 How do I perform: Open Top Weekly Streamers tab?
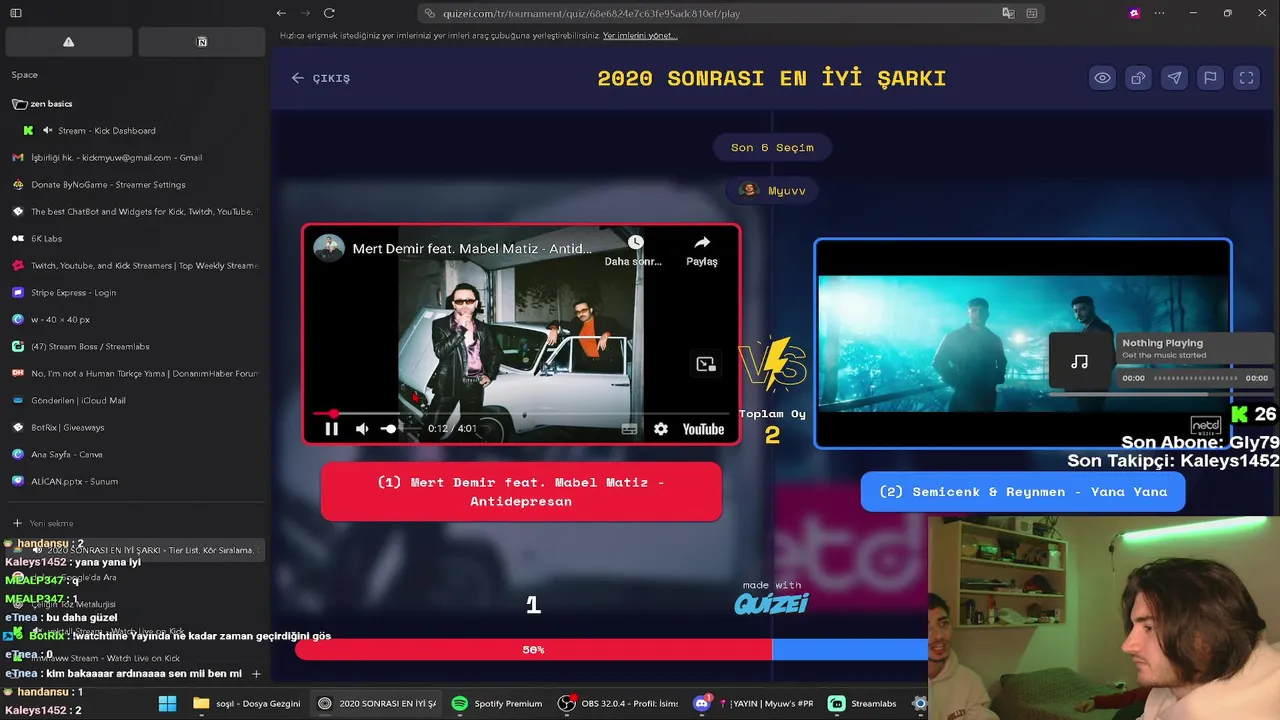(x=135, y=266)
